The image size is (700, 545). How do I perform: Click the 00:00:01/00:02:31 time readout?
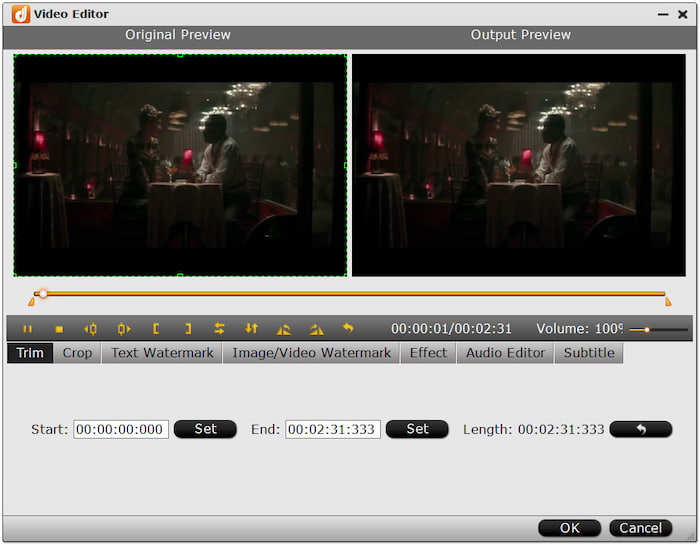click(451, 329)
